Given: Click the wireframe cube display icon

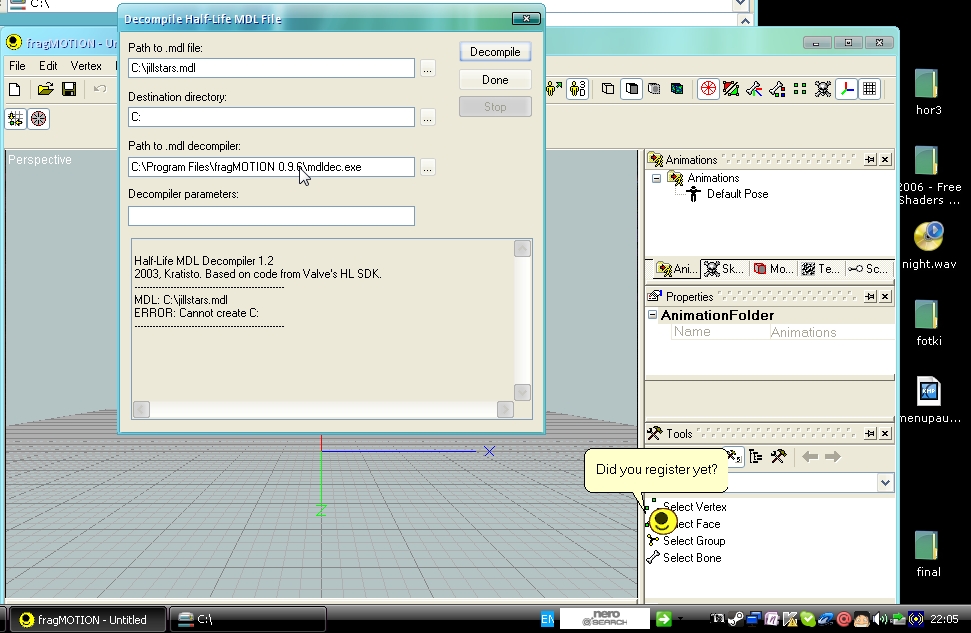Looking at the screenshot, I should pos(608,89).
